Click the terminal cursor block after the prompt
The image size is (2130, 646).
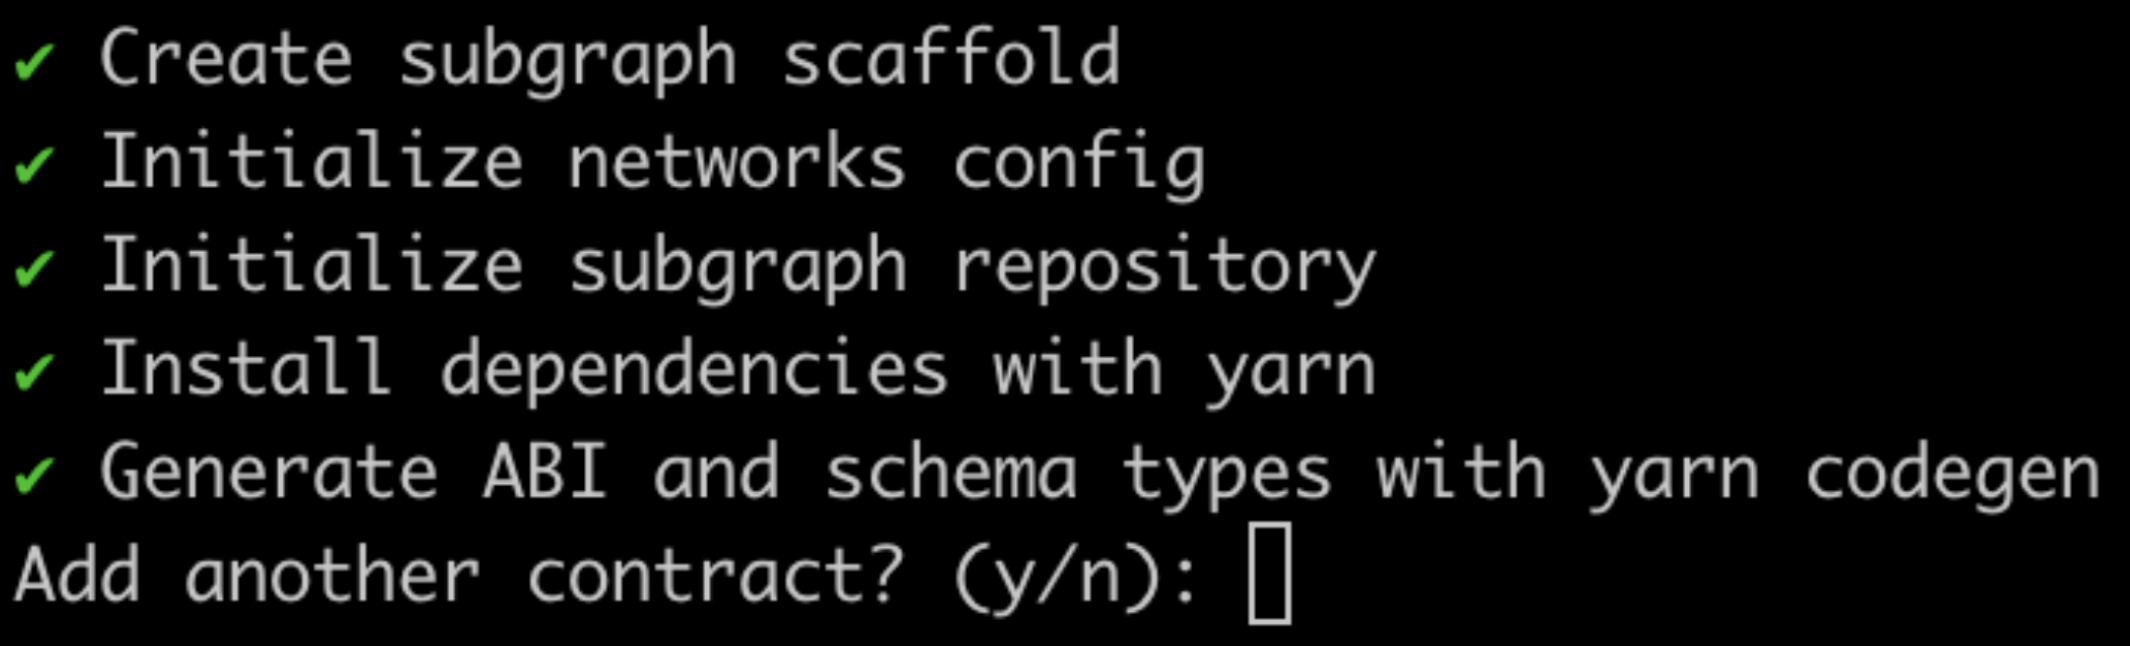pyautogui.click(x=1270, y=573)
